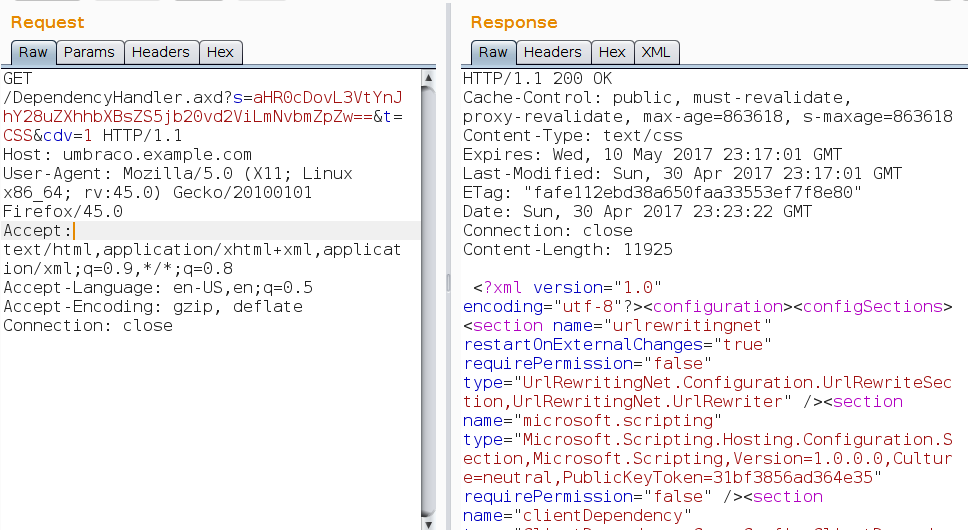The image size is (968, 530).
Task: Click the 'Host: umbraco.example.com' line
Action: 128,155
